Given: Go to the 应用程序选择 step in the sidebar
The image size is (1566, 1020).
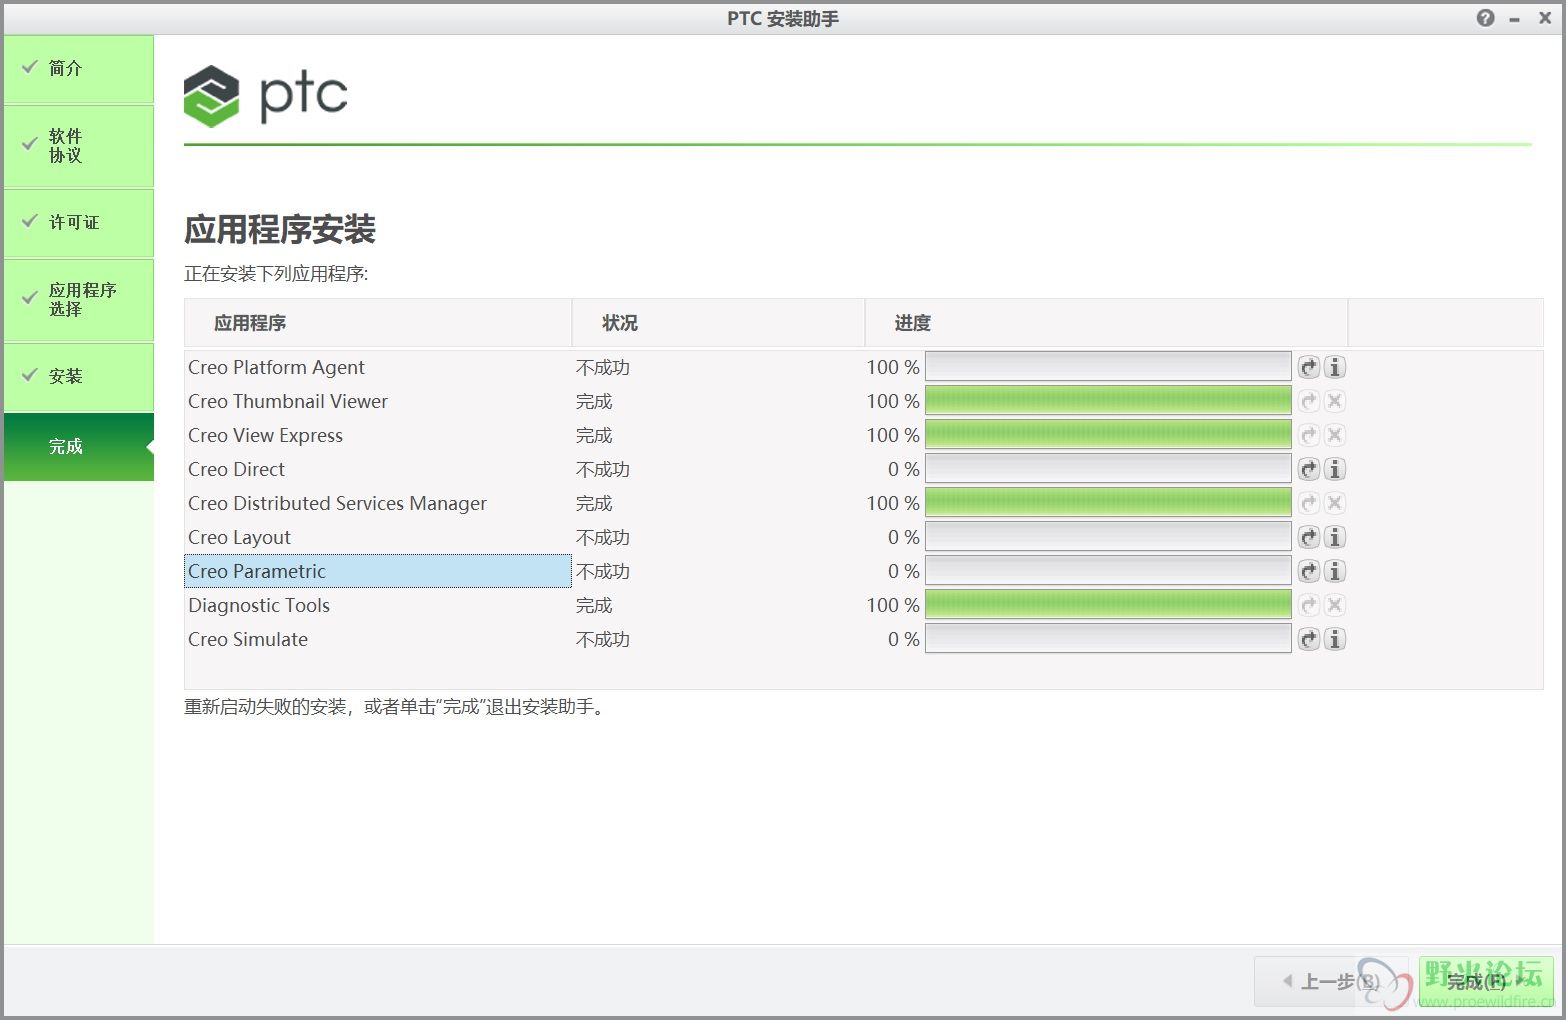Looking at the screenshot, I should tap(79, 300).
